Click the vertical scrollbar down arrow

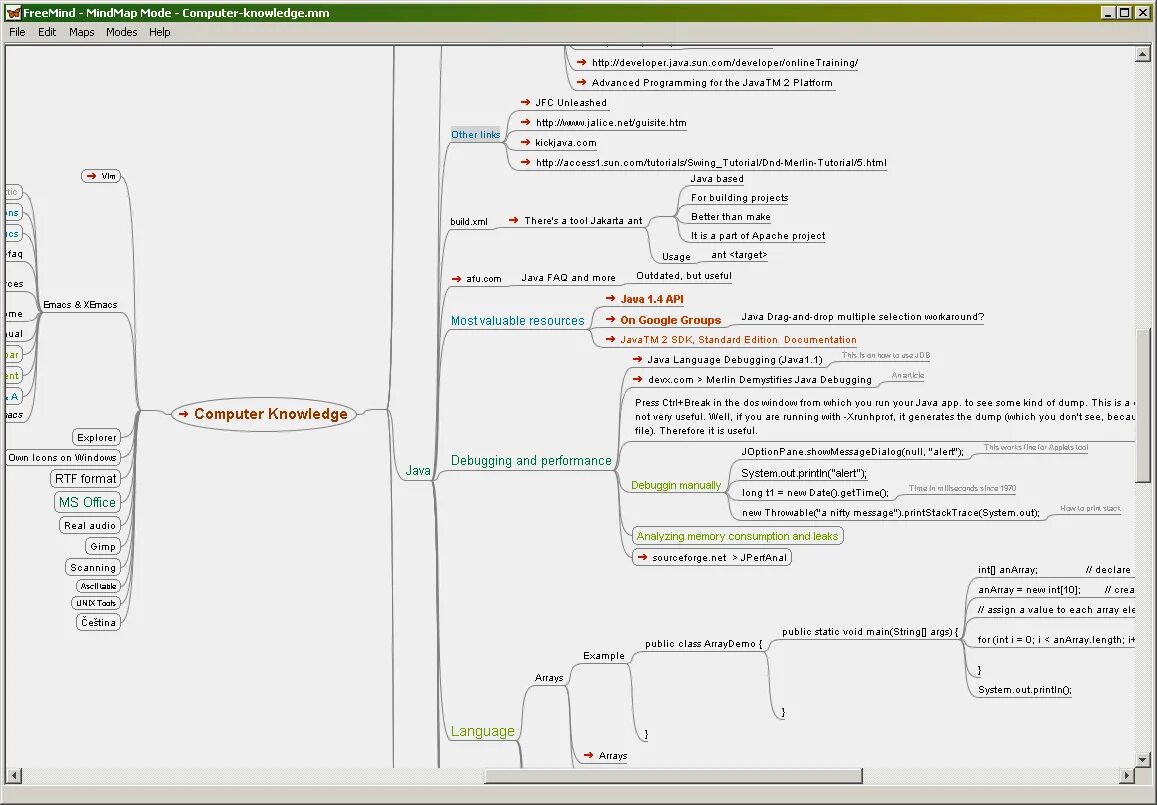1142,759
